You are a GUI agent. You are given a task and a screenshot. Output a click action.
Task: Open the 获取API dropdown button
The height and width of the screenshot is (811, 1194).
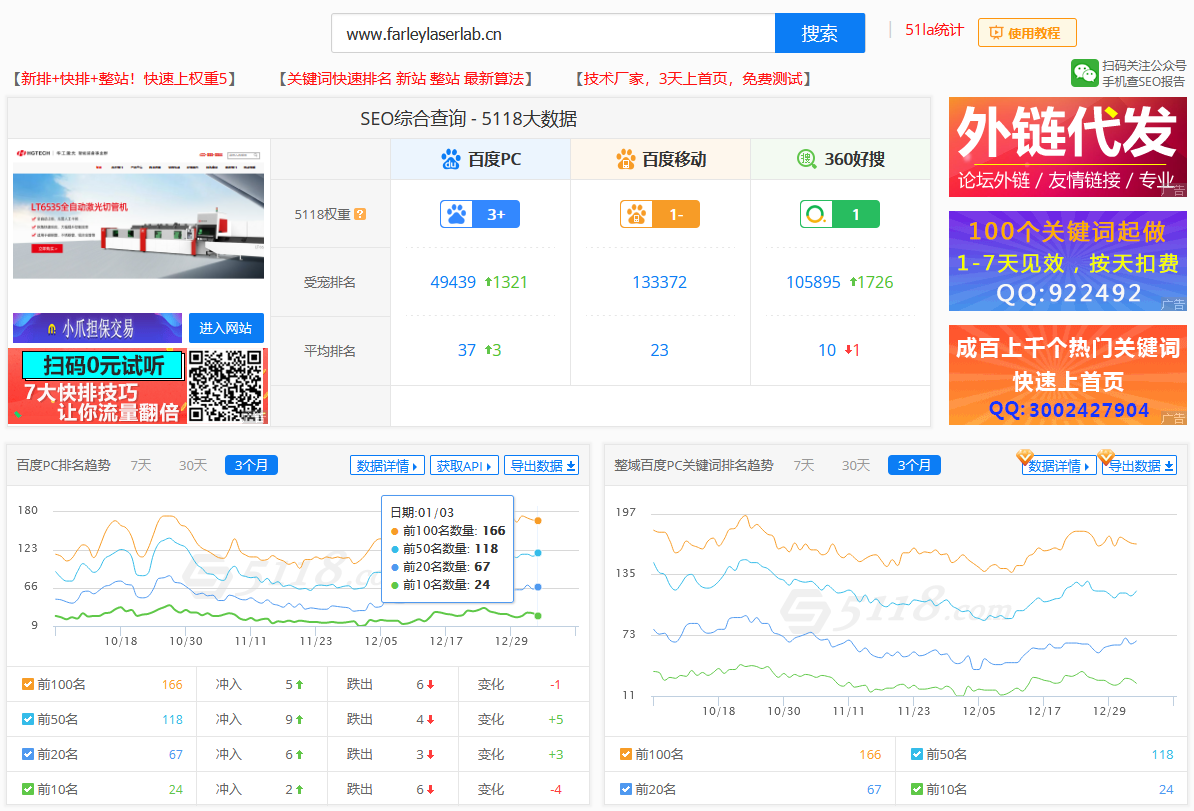point(464,466)
